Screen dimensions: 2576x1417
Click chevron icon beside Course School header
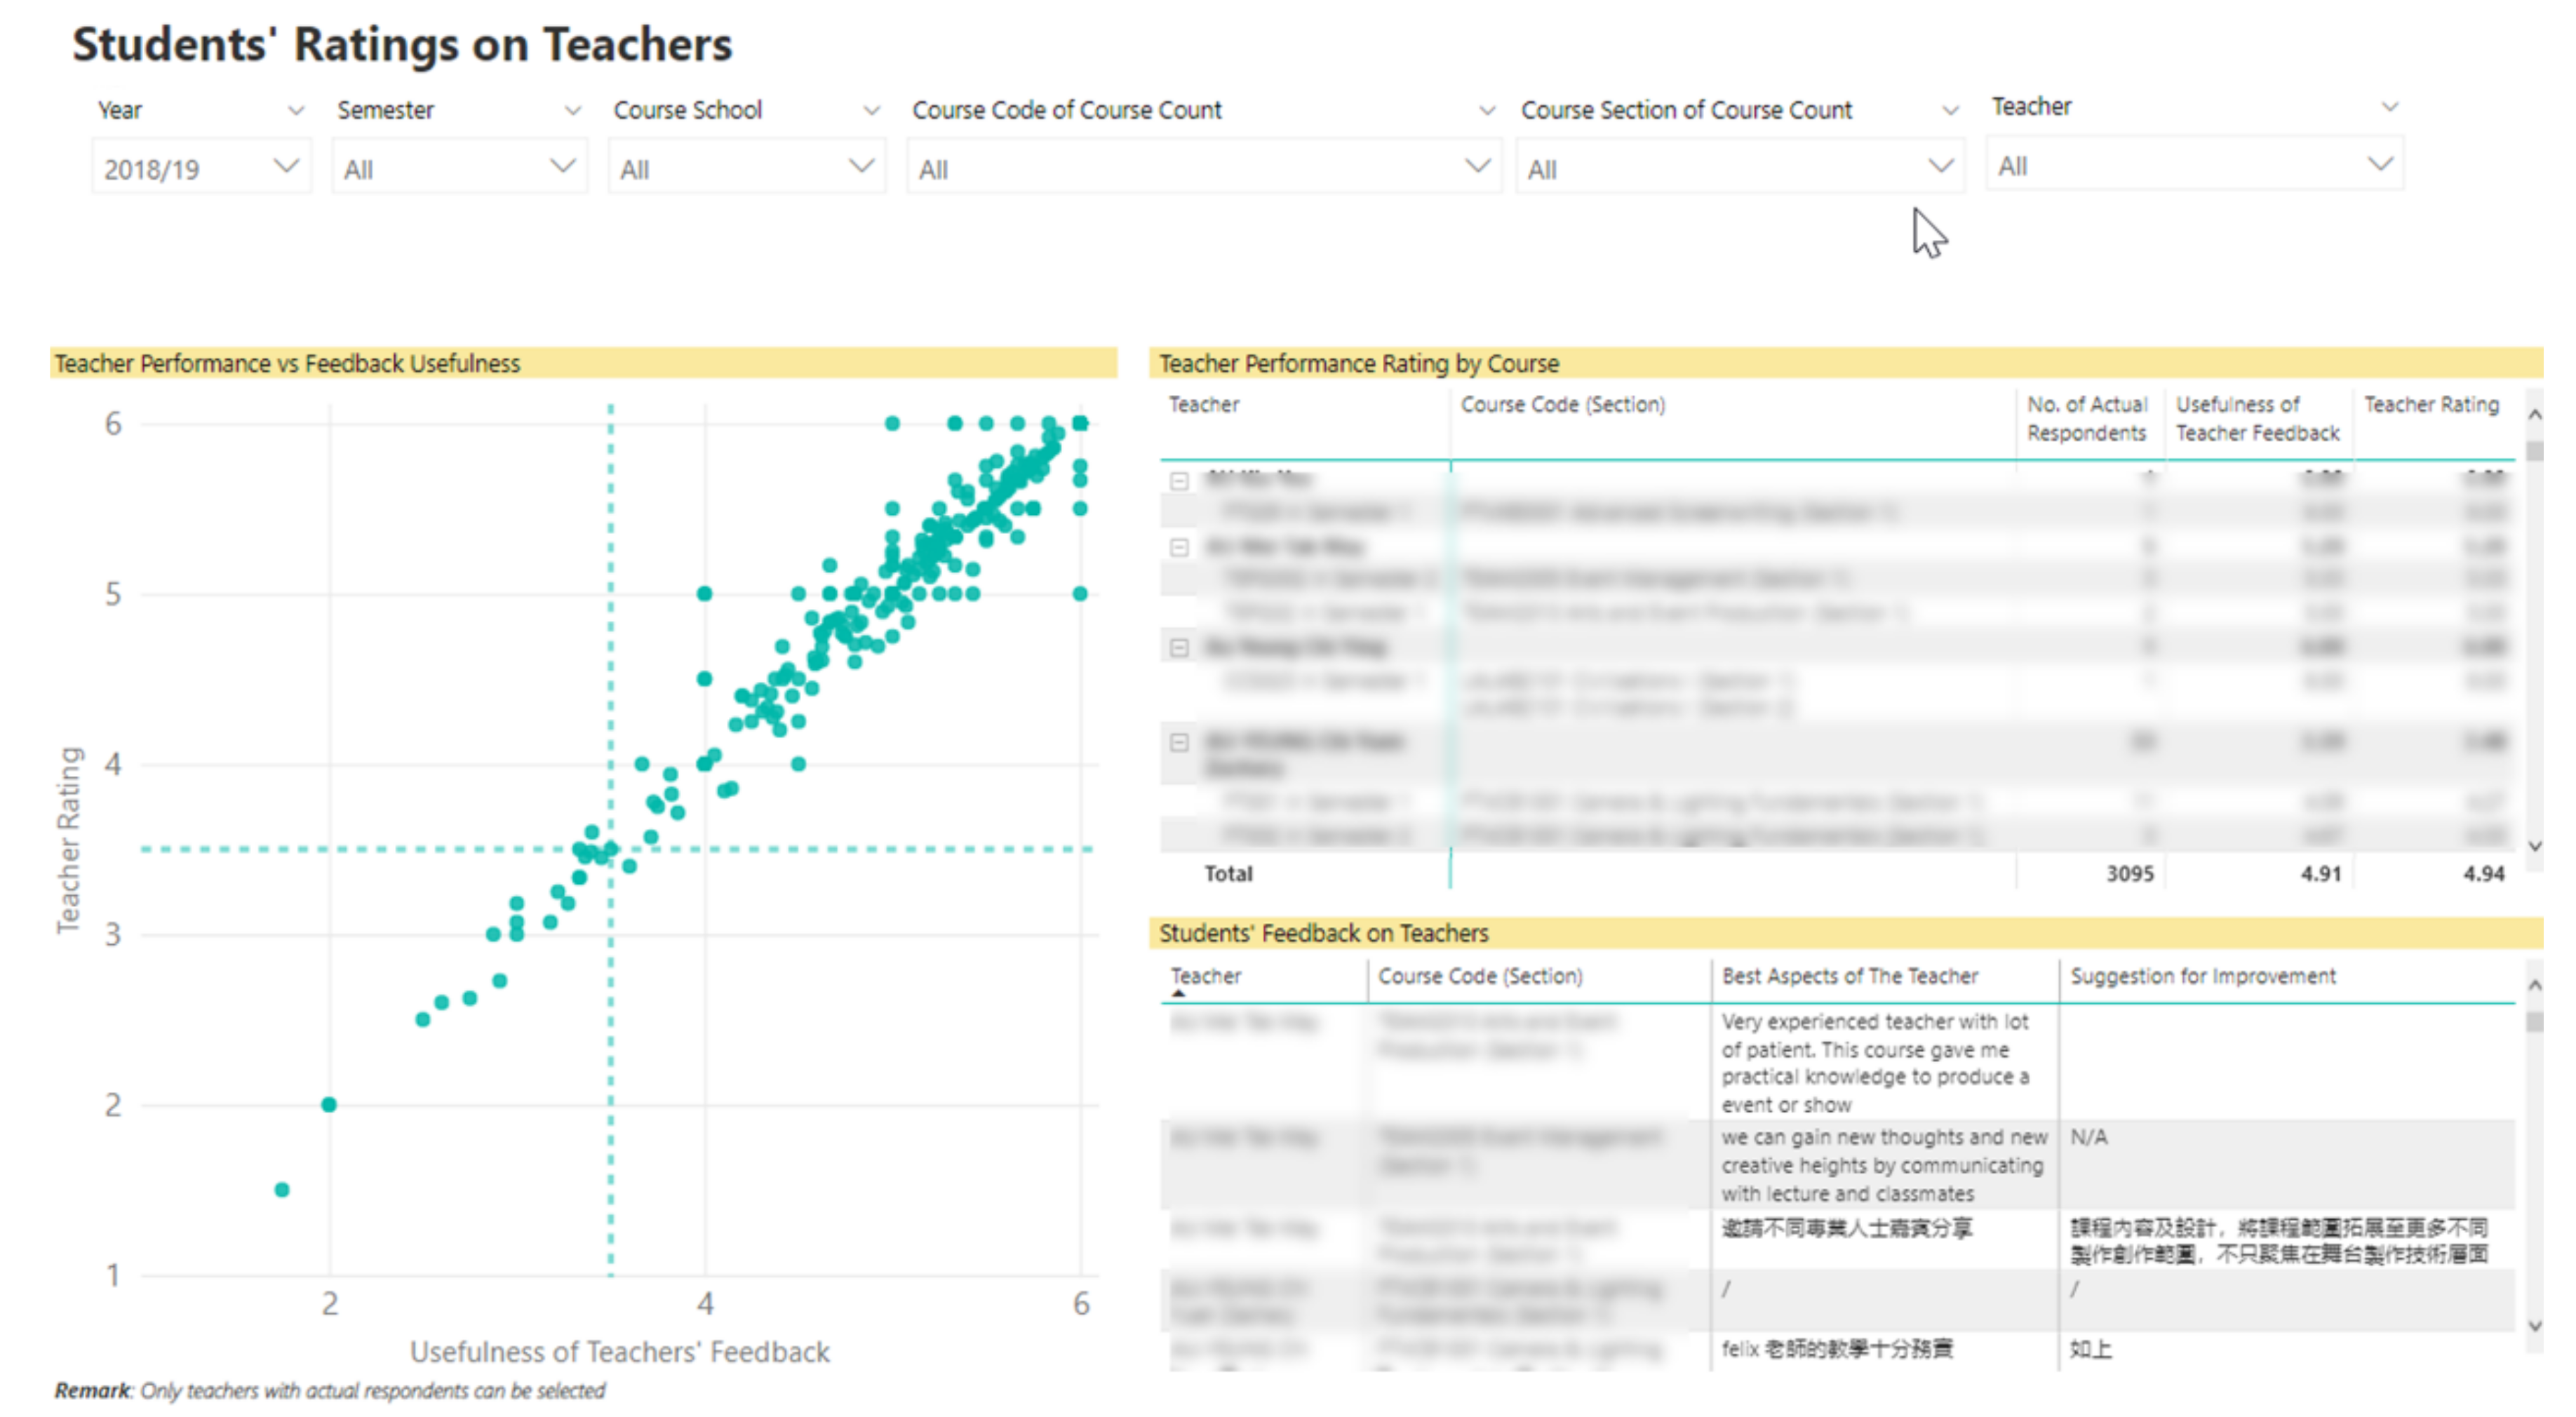(872, 110)
